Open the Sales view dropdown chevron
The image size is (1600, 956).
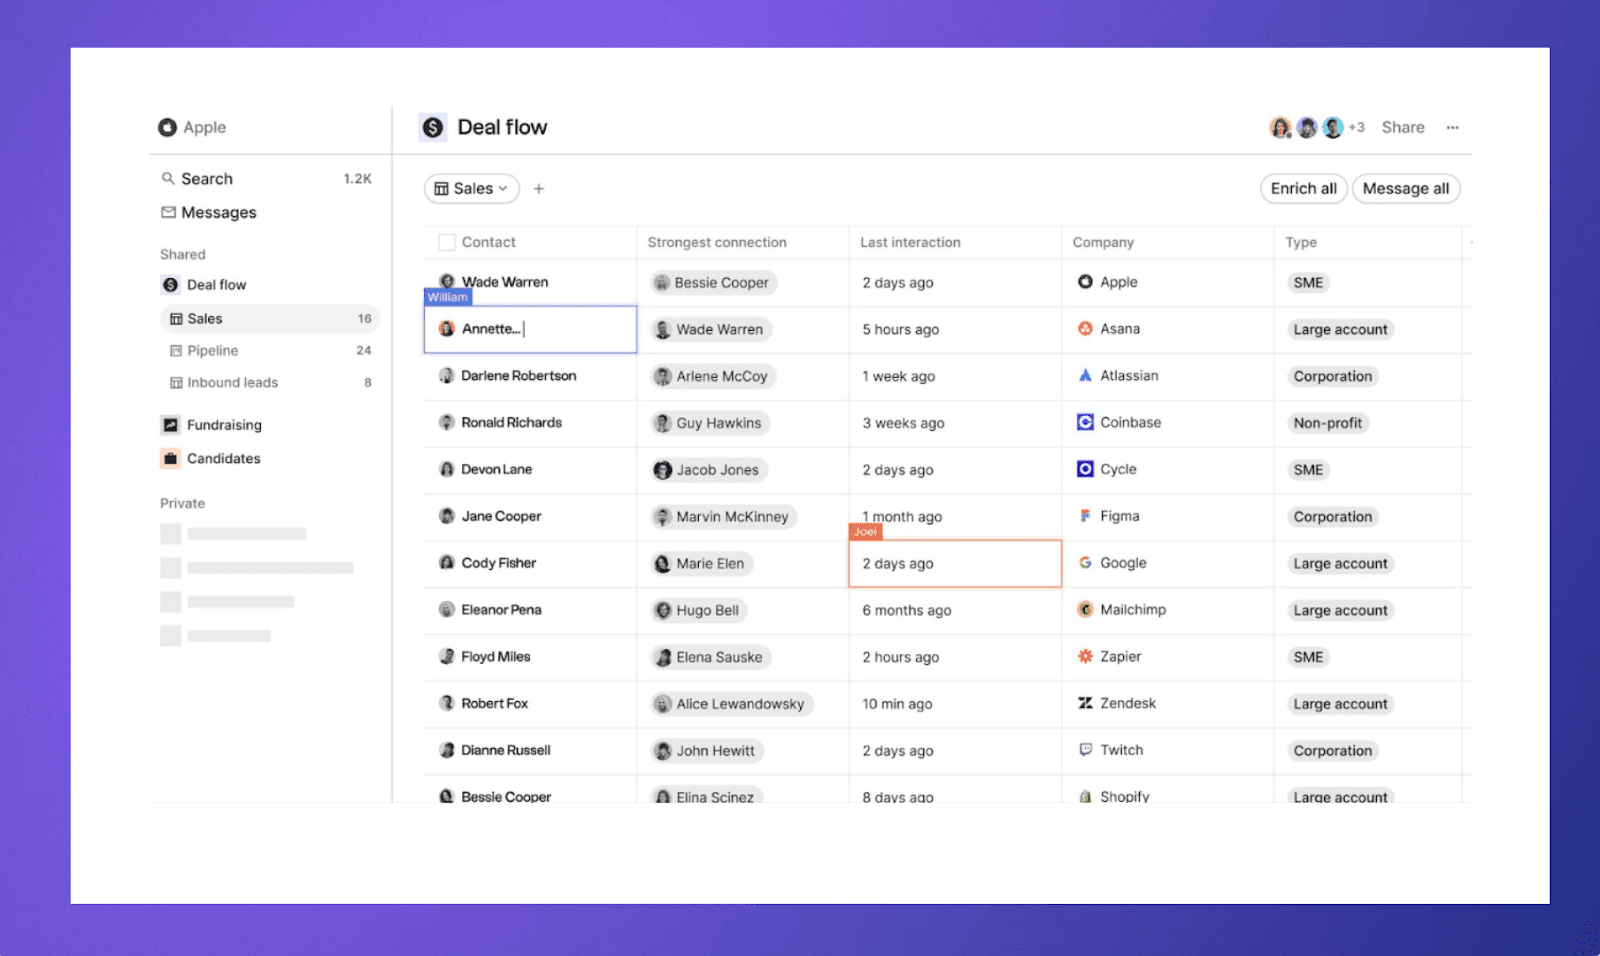click(503, 188)
